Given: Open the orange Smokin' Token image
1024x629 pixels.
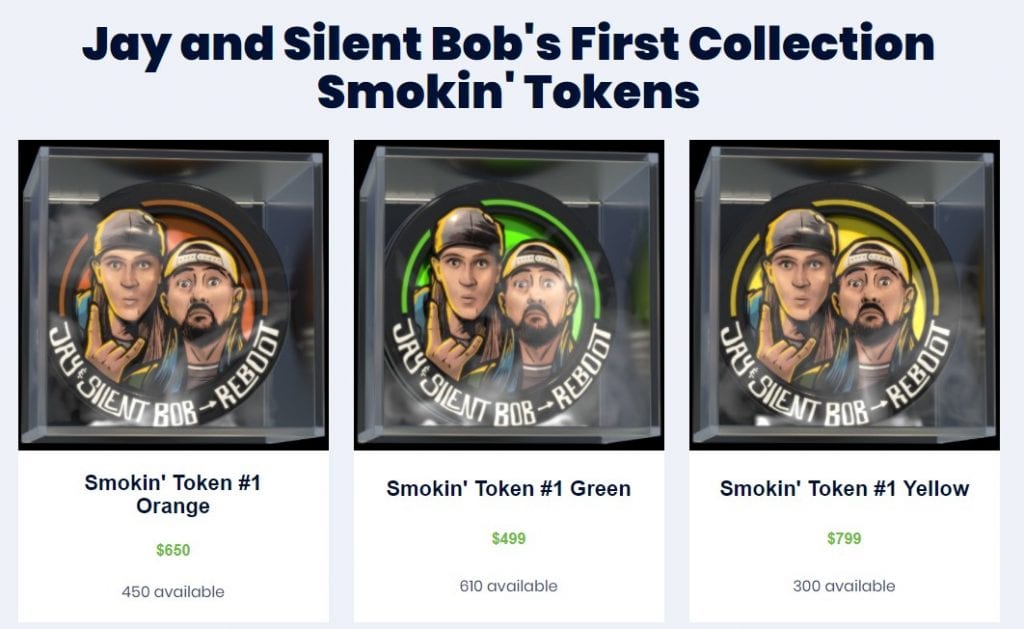Looking at the screenshot, I should click(173, 295).
